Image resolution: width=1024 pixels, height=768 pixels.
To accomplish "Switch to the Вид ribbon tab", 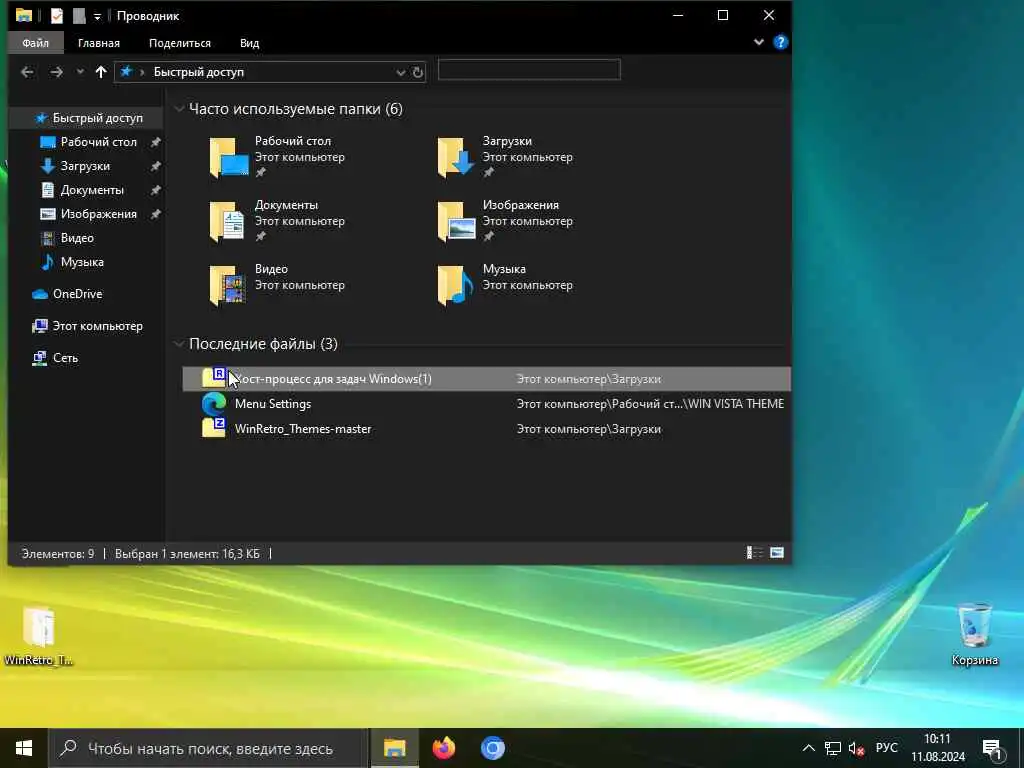I will (x=249, y=43).
